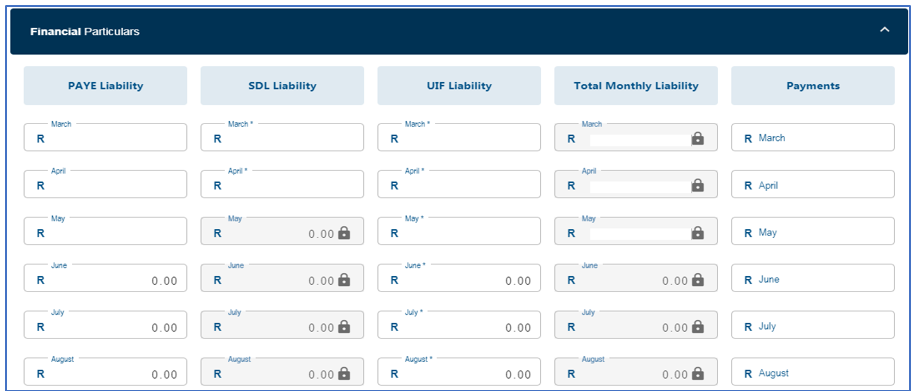Focus the July UIF Liability field

click(x=459, y=325)
